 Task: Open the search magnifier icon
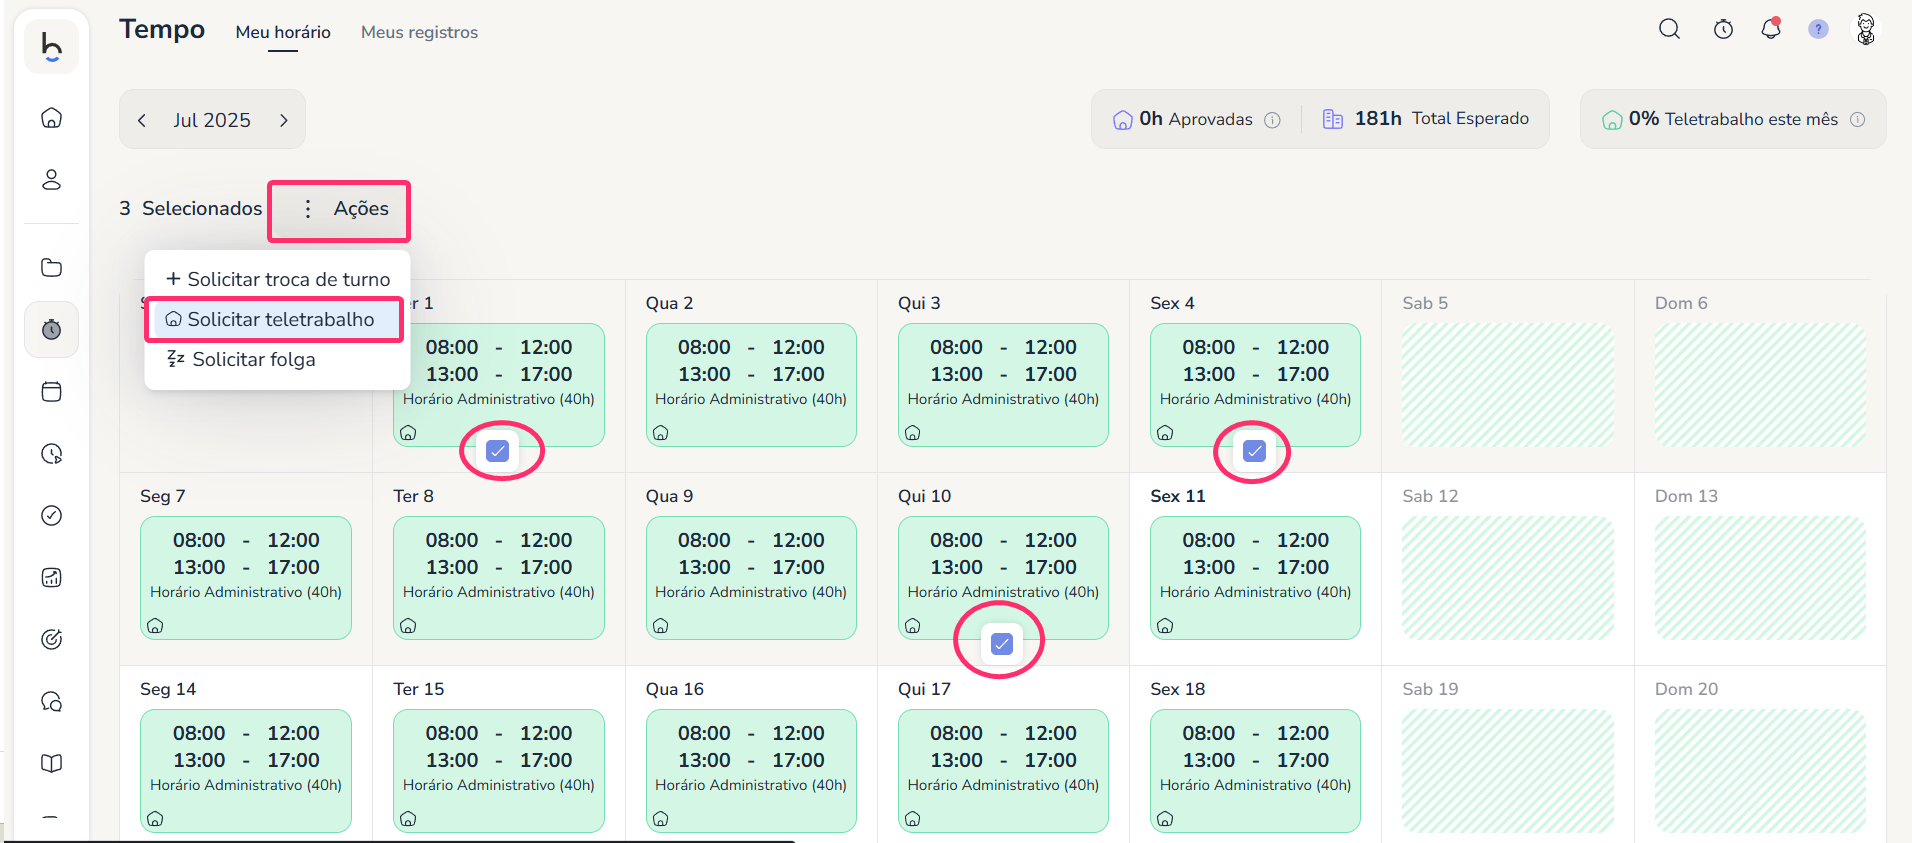pyautogui.click(x=1669, y=29)
